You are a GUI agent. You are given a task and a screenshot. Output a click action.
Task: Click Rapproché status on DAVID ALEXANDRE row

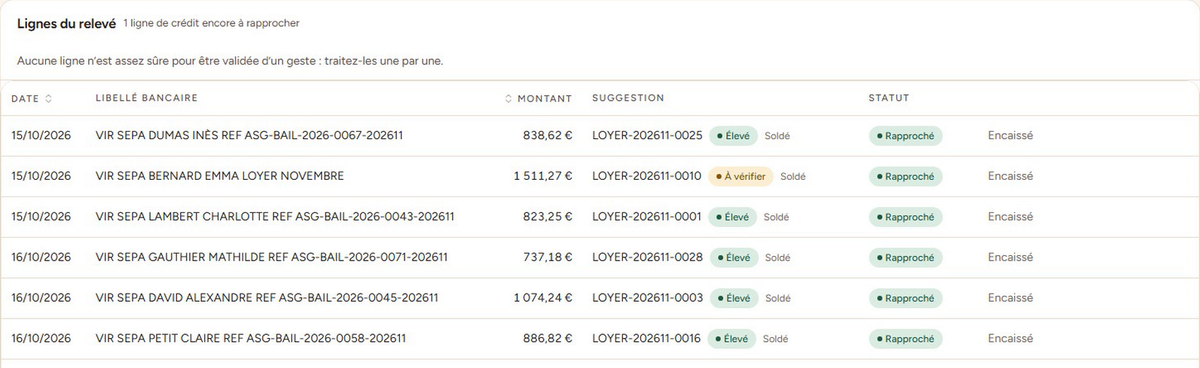905,298
